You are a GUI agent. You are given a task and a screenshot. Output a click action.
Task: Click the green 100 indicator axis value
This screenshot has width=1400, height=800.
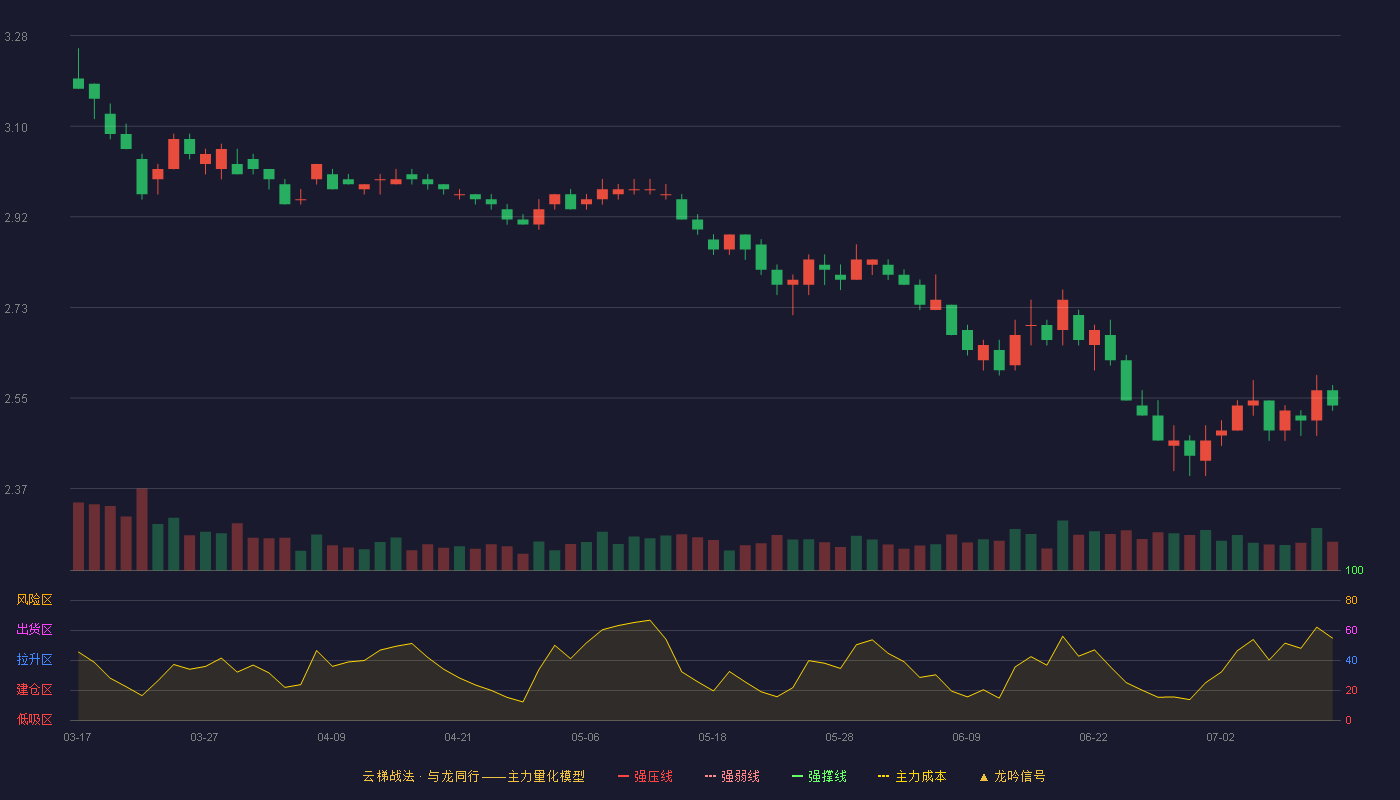[x=1354, y=571]
